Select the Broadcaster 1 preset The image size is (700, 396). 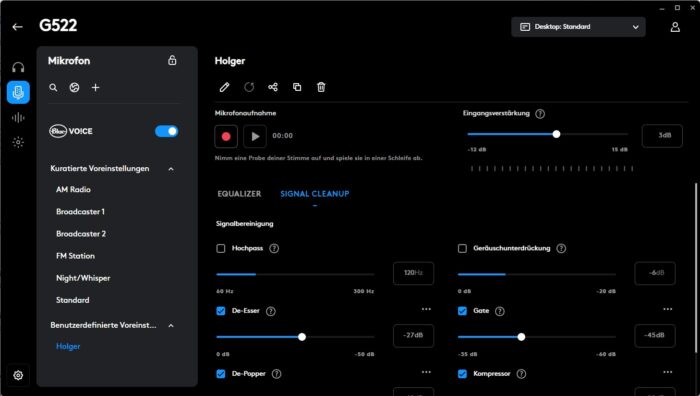click(80, 212)
